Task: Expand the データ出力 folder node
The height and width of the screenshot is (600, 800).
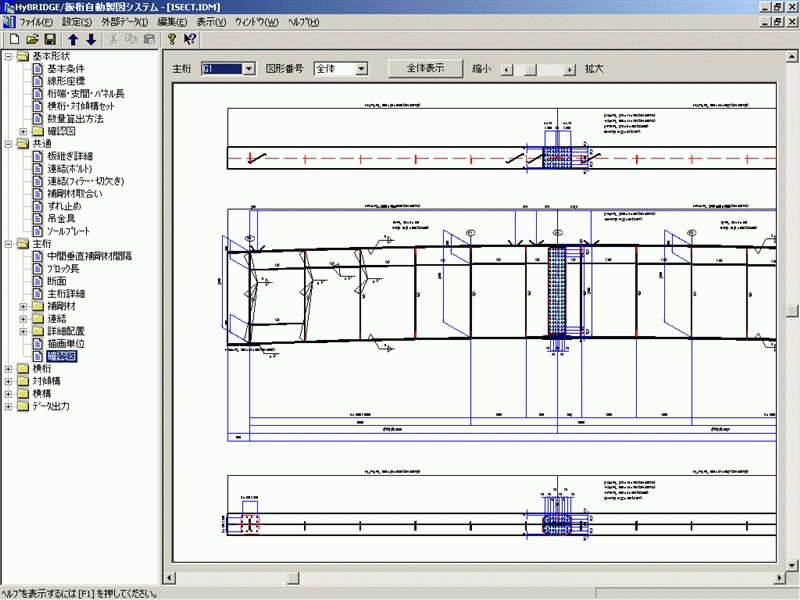Action: [x=9, y=406]
